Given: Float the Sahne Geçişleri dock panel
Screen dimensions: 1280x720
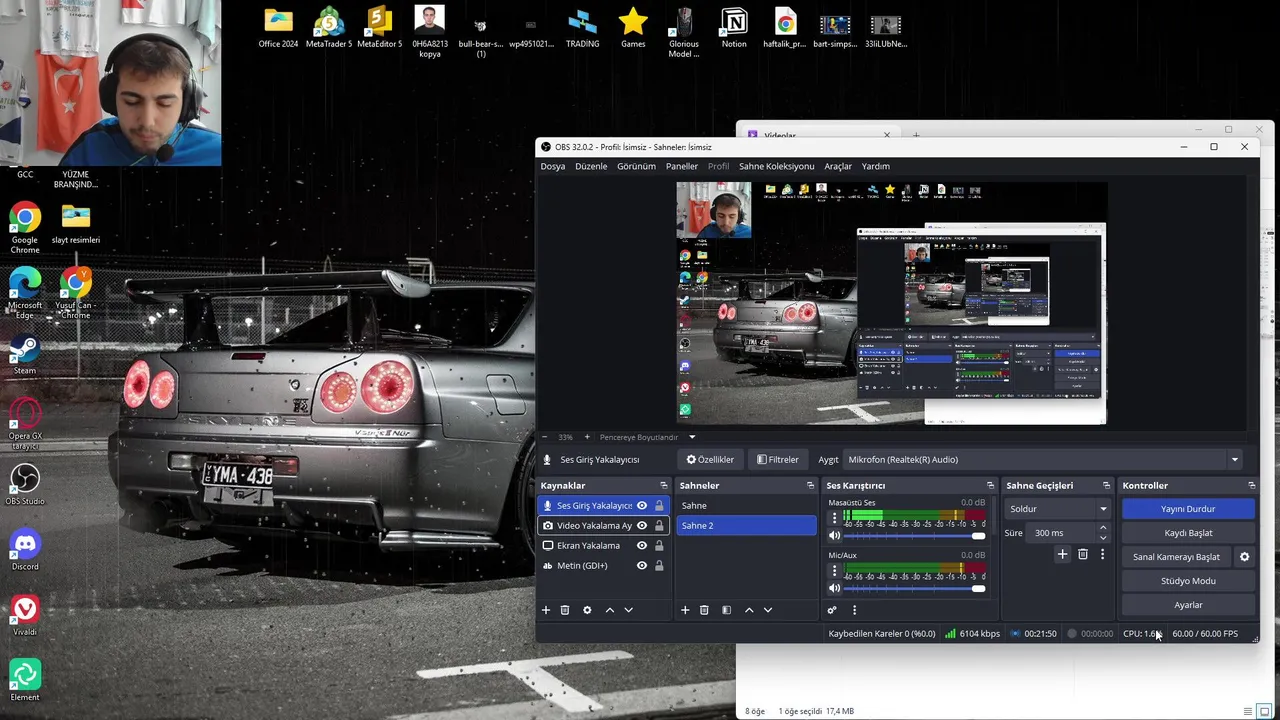Looking at the screenshot, I should (x=1106, y=486).
